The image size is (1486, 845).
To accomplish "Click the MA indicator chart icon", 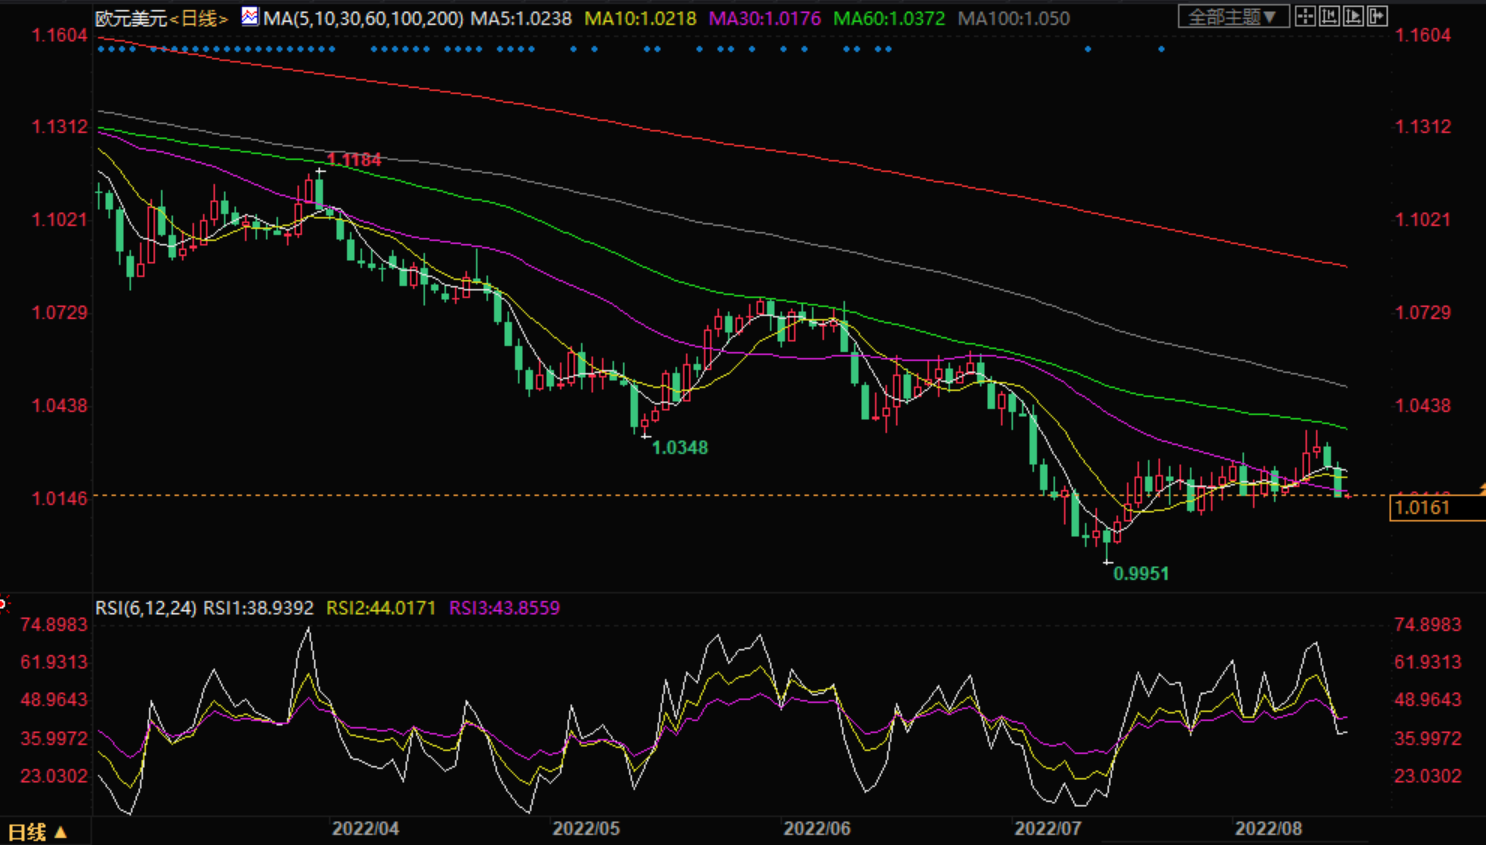I will [x=250, y=17].
